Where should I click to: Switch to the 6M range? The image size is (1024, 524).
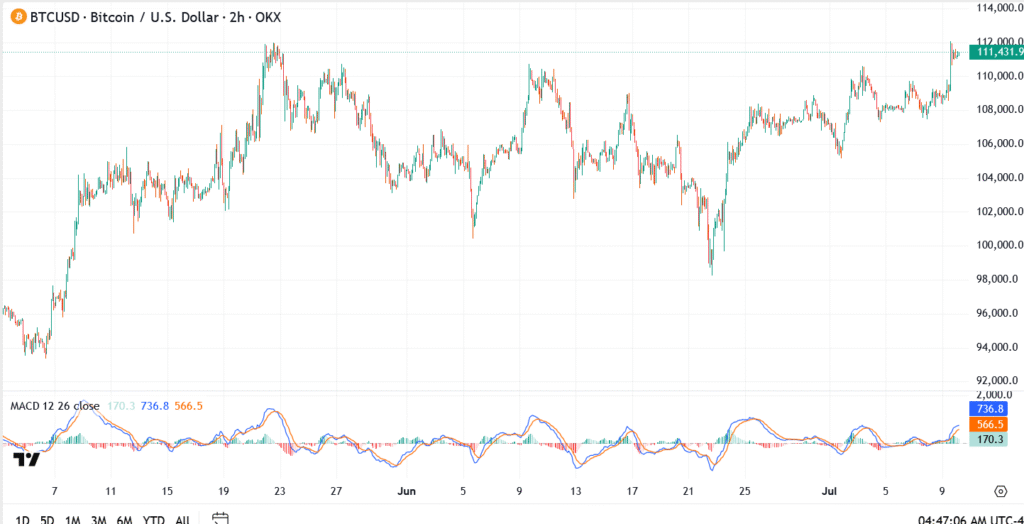pos(125,519)
